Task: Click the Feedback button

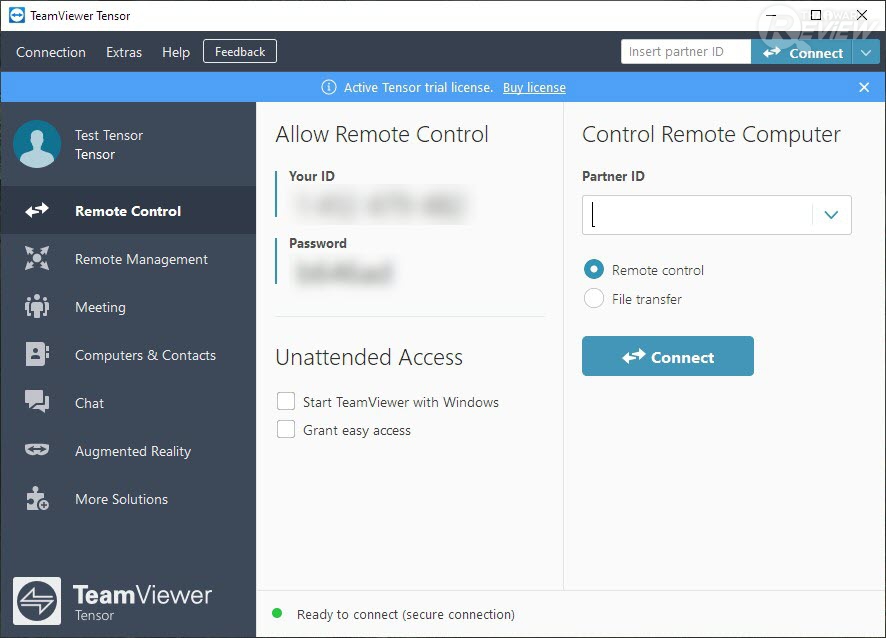Action: pos(240,51)
